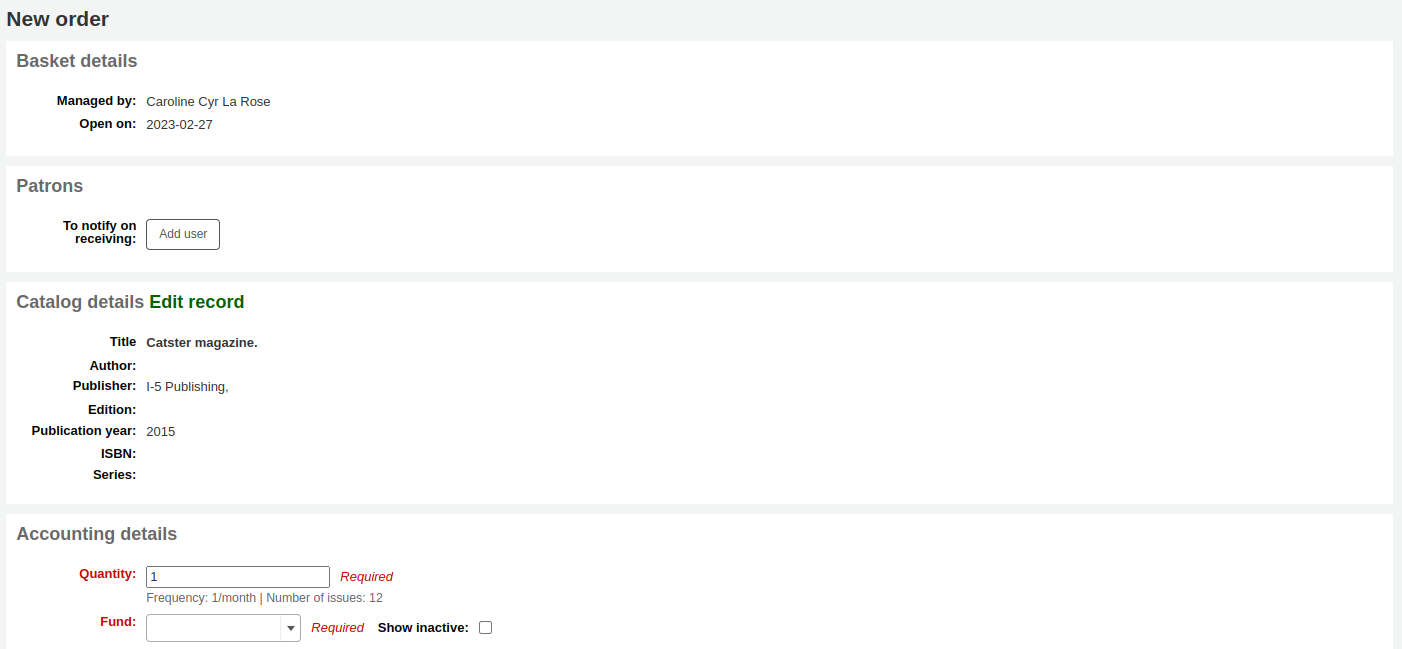Open the Fund selection dropdown
The width and height of the screenshot is (1402, 649).
(215, 628)
